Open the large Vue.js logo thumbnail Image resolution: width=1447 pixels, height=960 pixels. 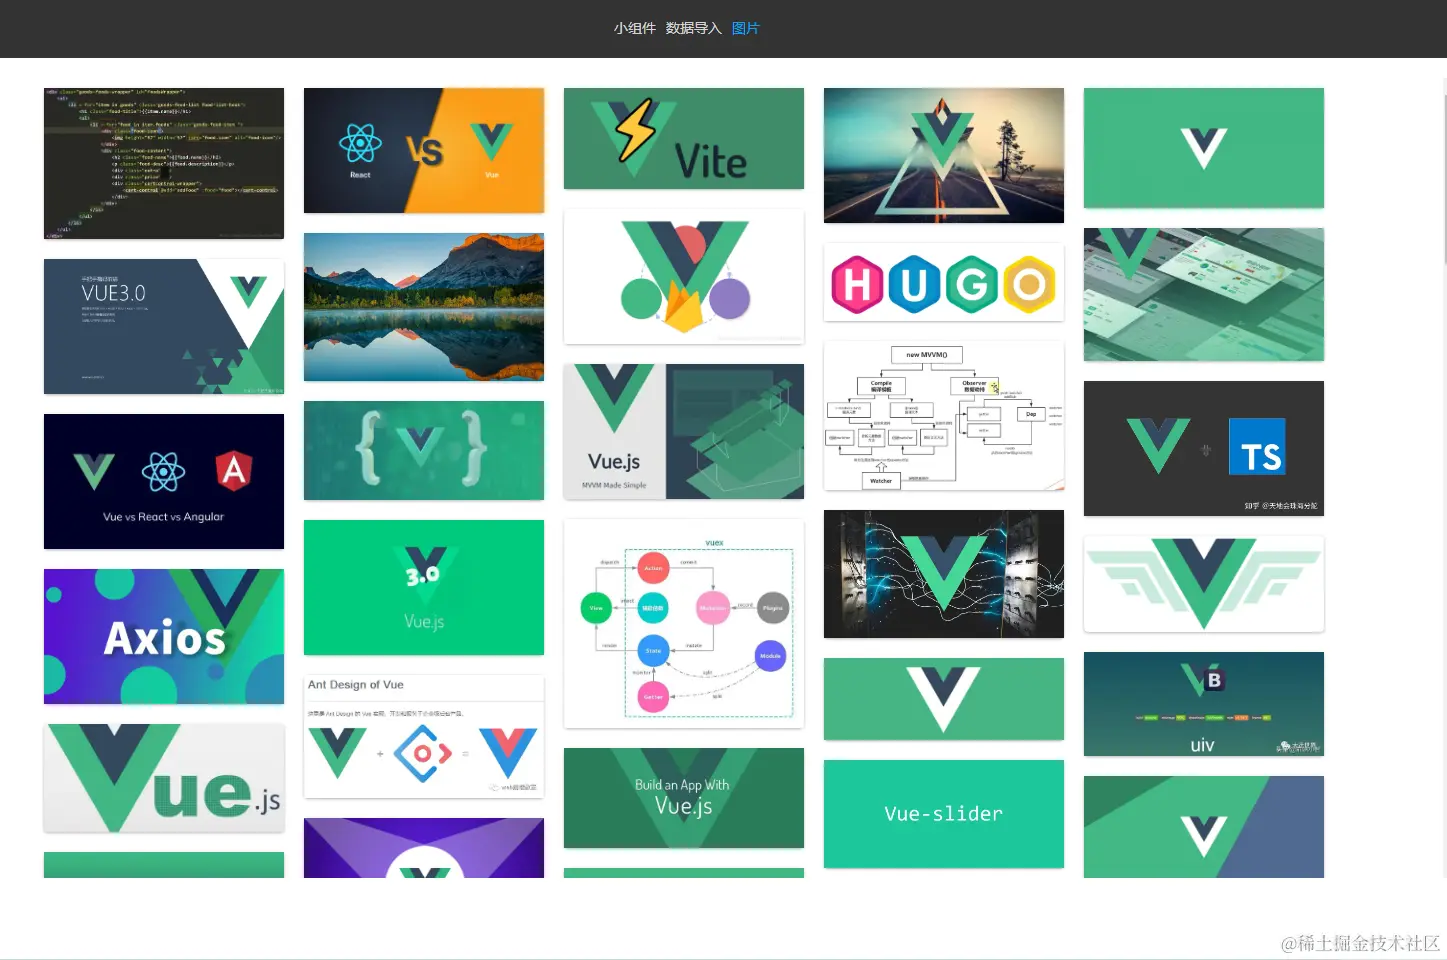click(164, 778)
